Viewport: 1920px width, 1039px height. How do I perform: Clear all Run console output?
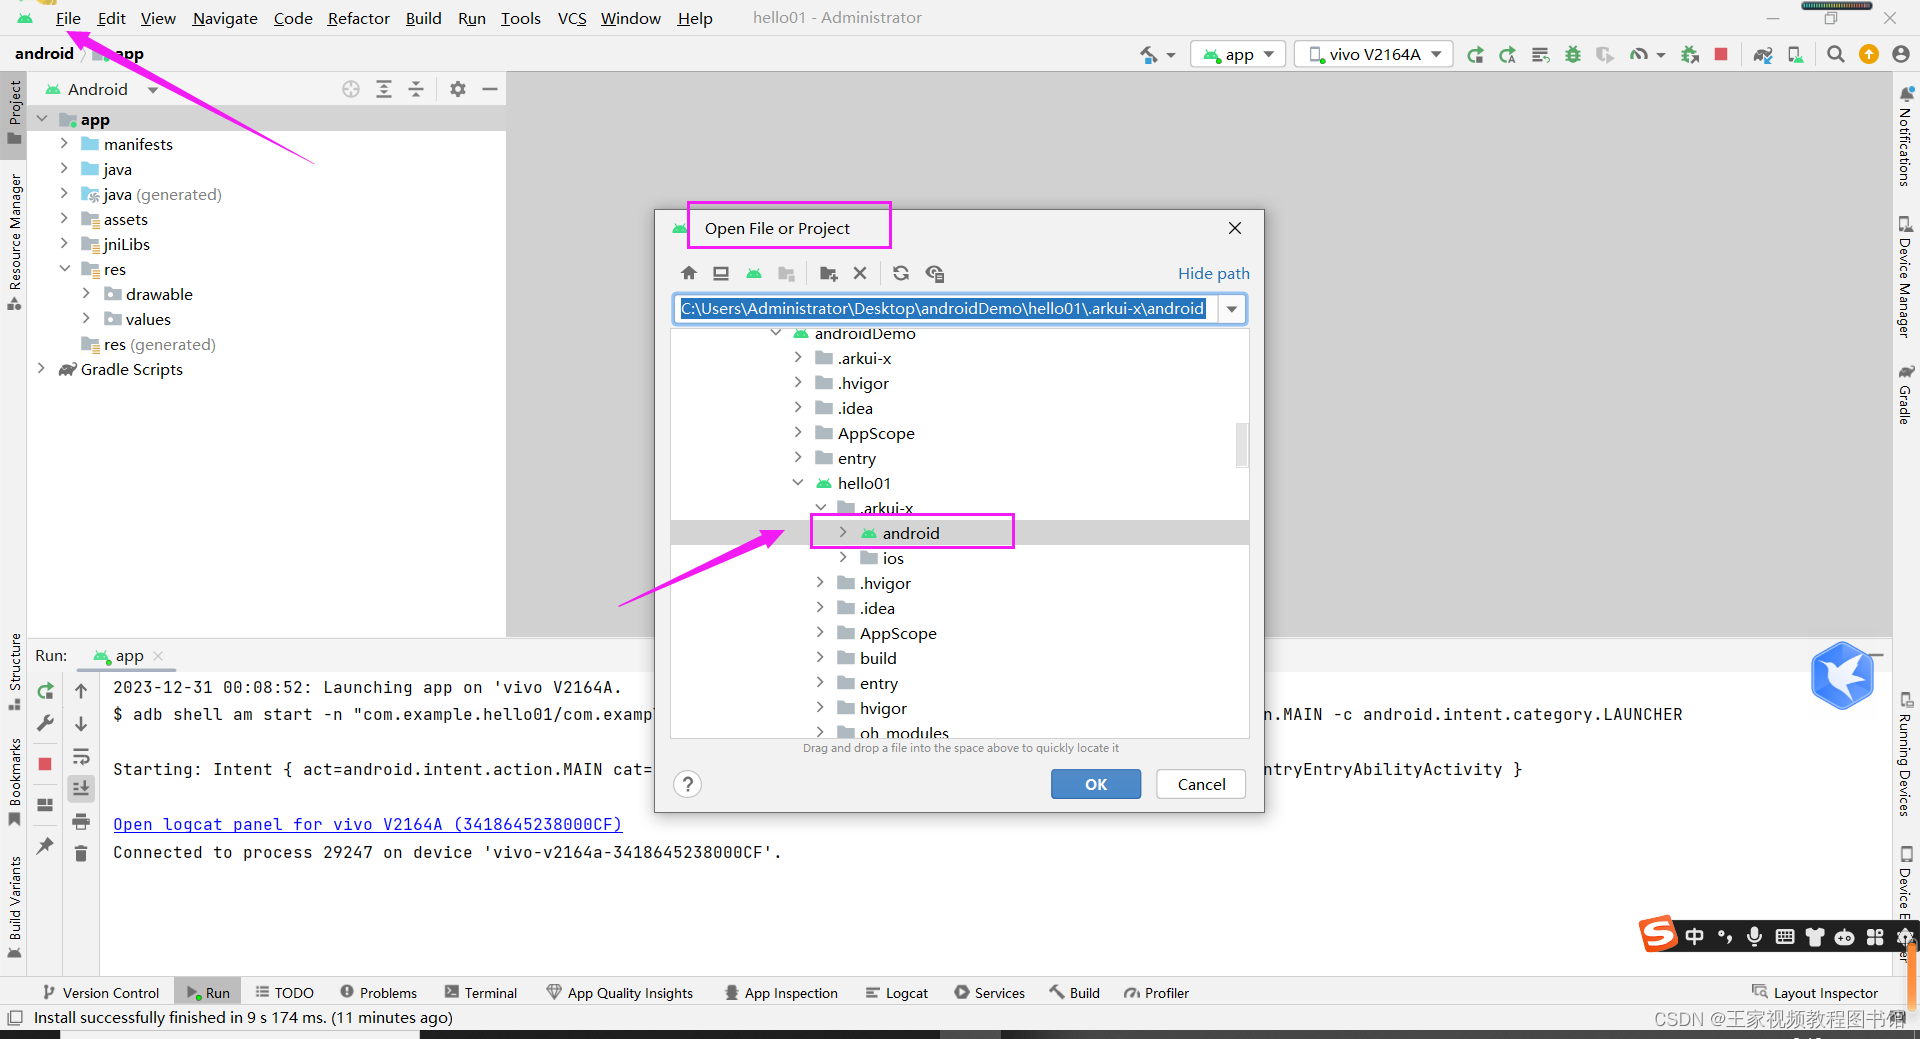[81, 853]
